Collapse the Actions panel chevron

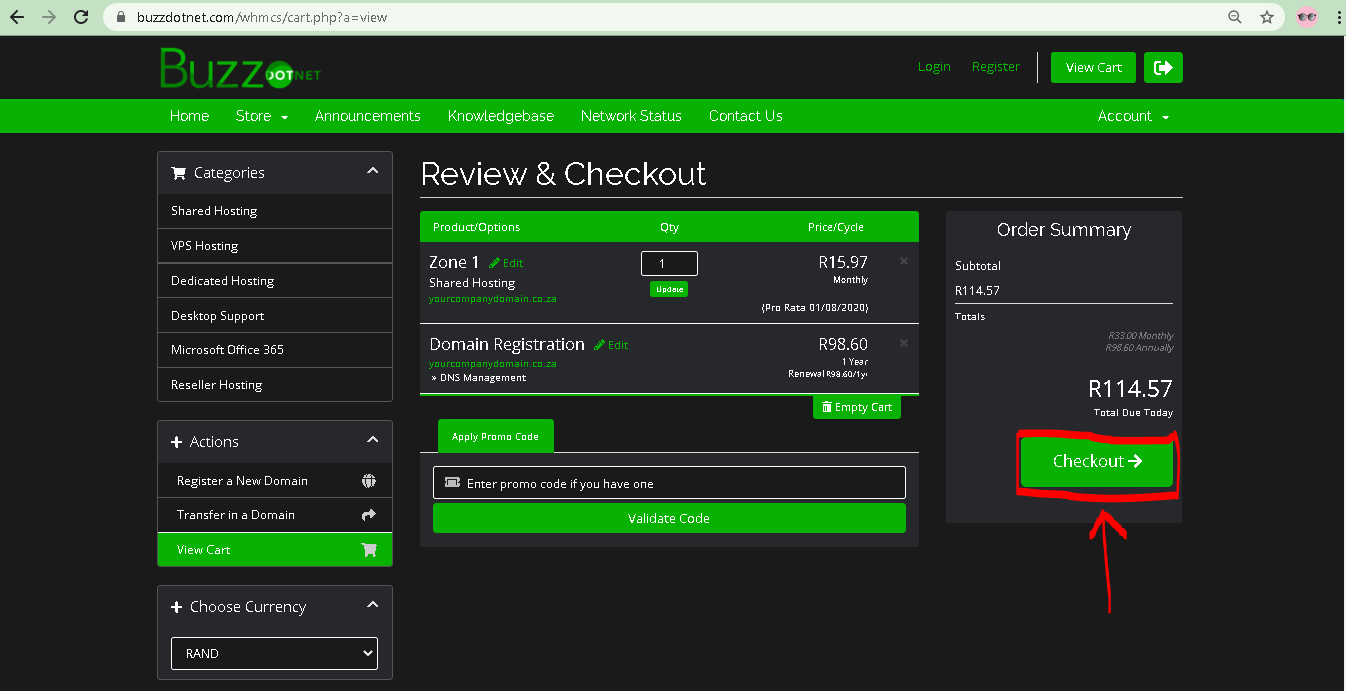click(x=372, y=441)
